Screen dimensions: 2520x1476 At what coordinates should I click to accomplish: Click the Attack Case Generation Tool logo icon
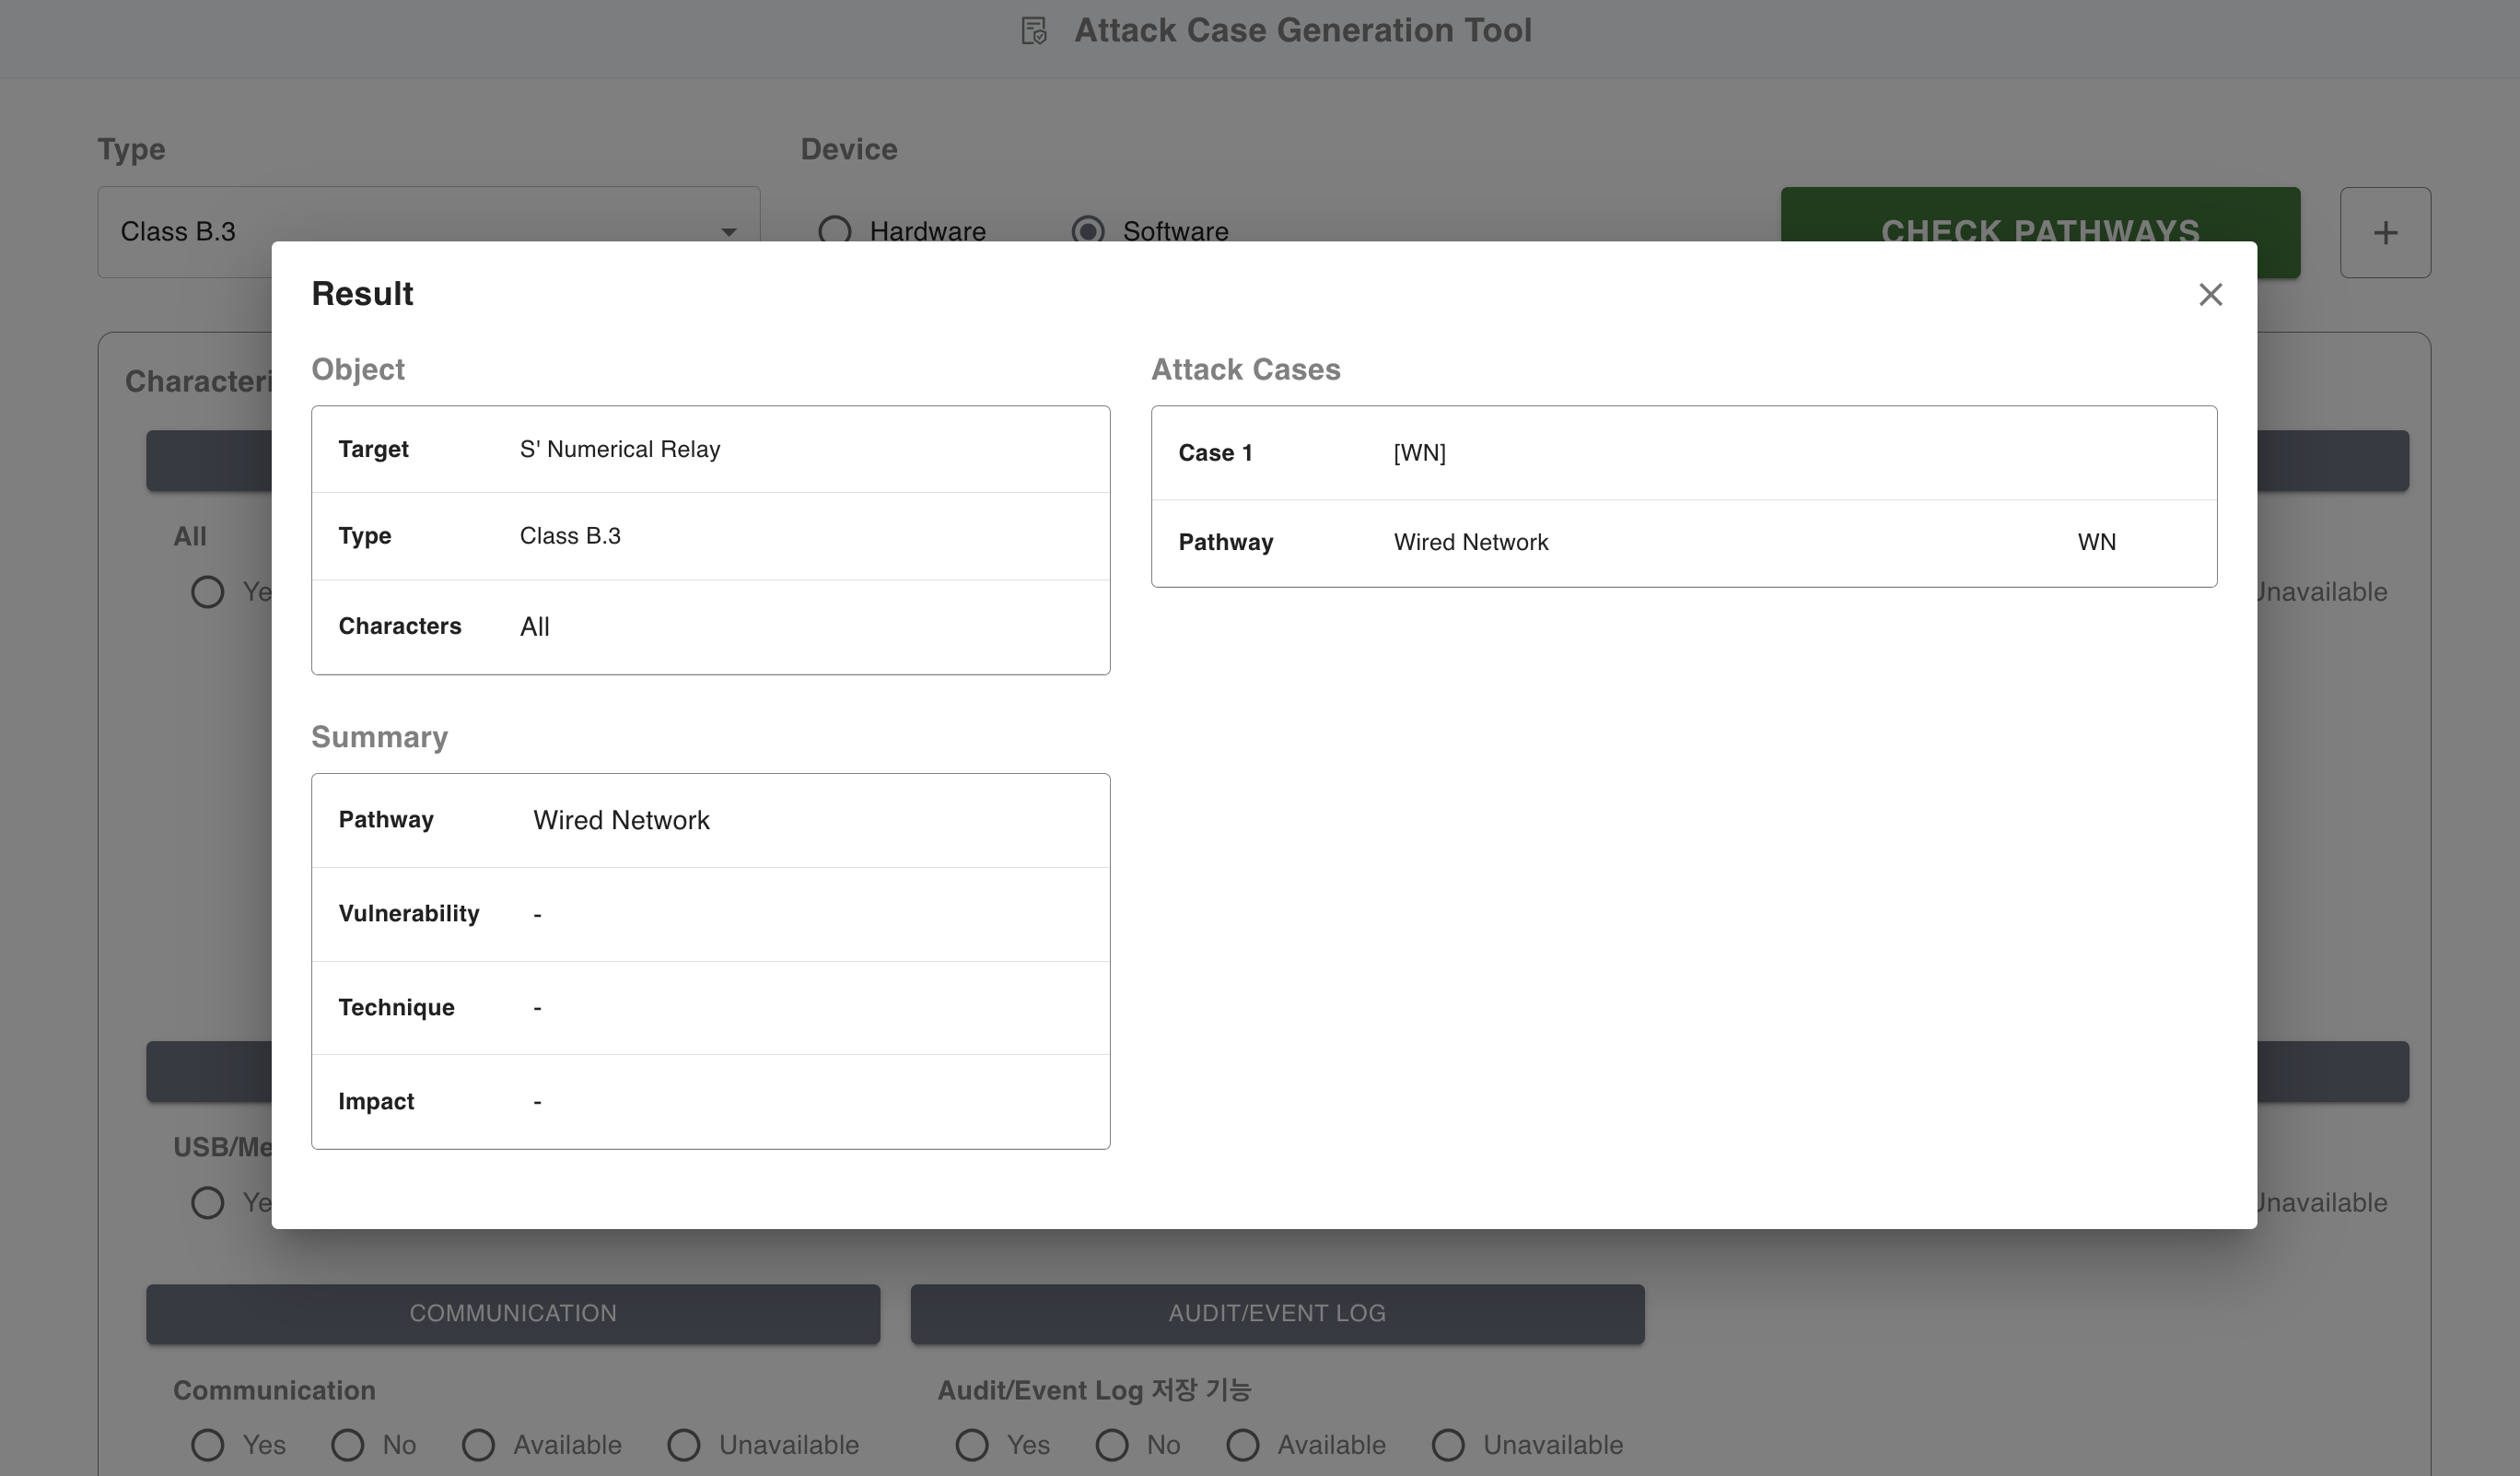pyautogui.click(x=1034, y=31)
